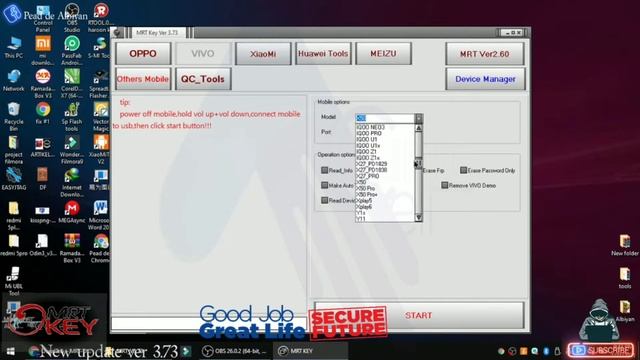Tick the Make Auto checkbox
Viewport: 640px width, 360px height.
click(324, 185)
